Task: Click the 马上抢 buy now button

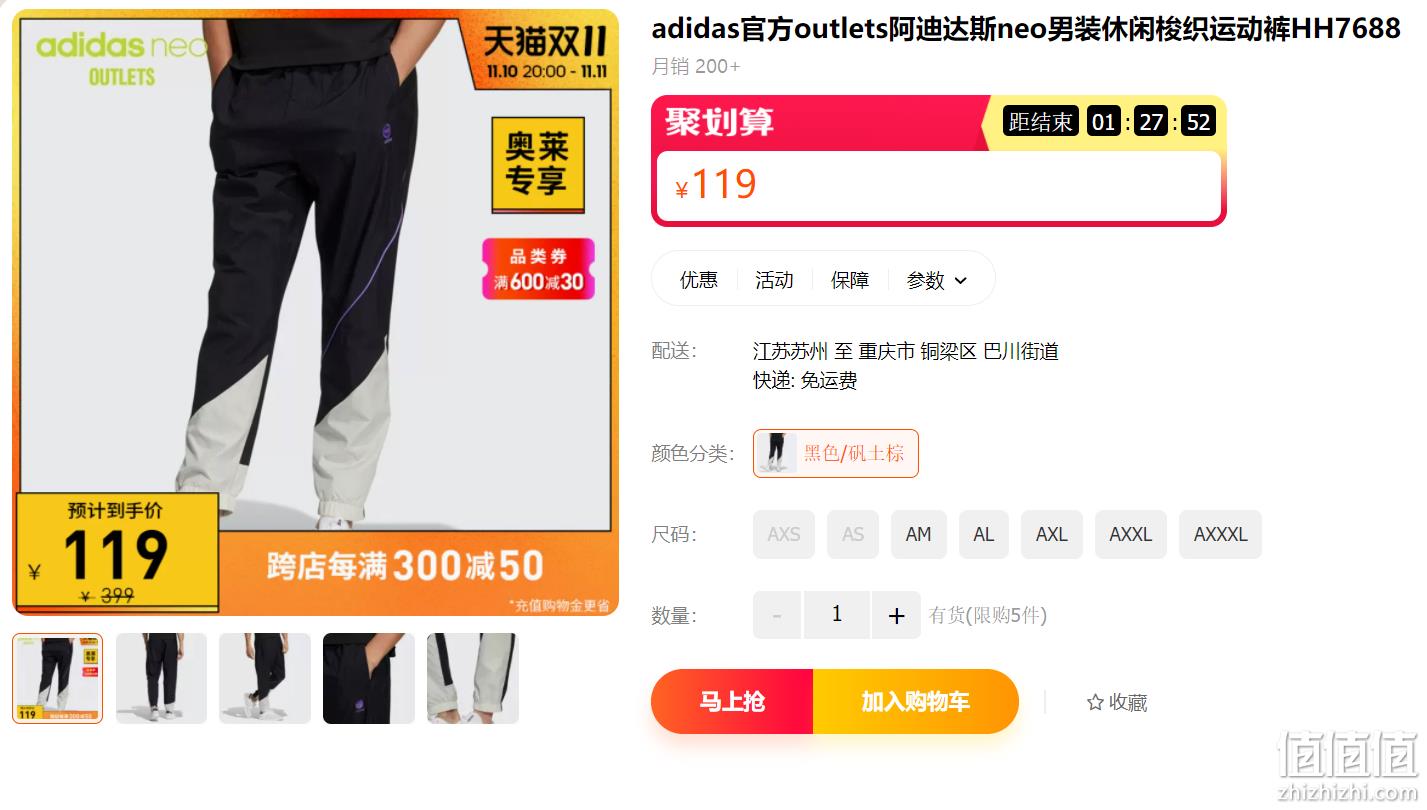Action: click(732, 702)
